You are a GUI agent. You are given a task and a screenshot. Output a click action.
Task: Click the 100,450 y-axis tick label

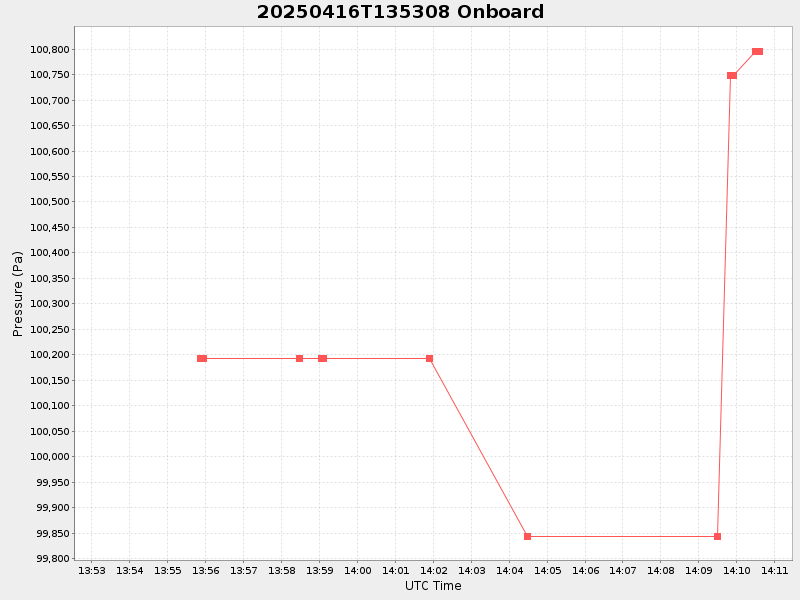tap(49, 228)
